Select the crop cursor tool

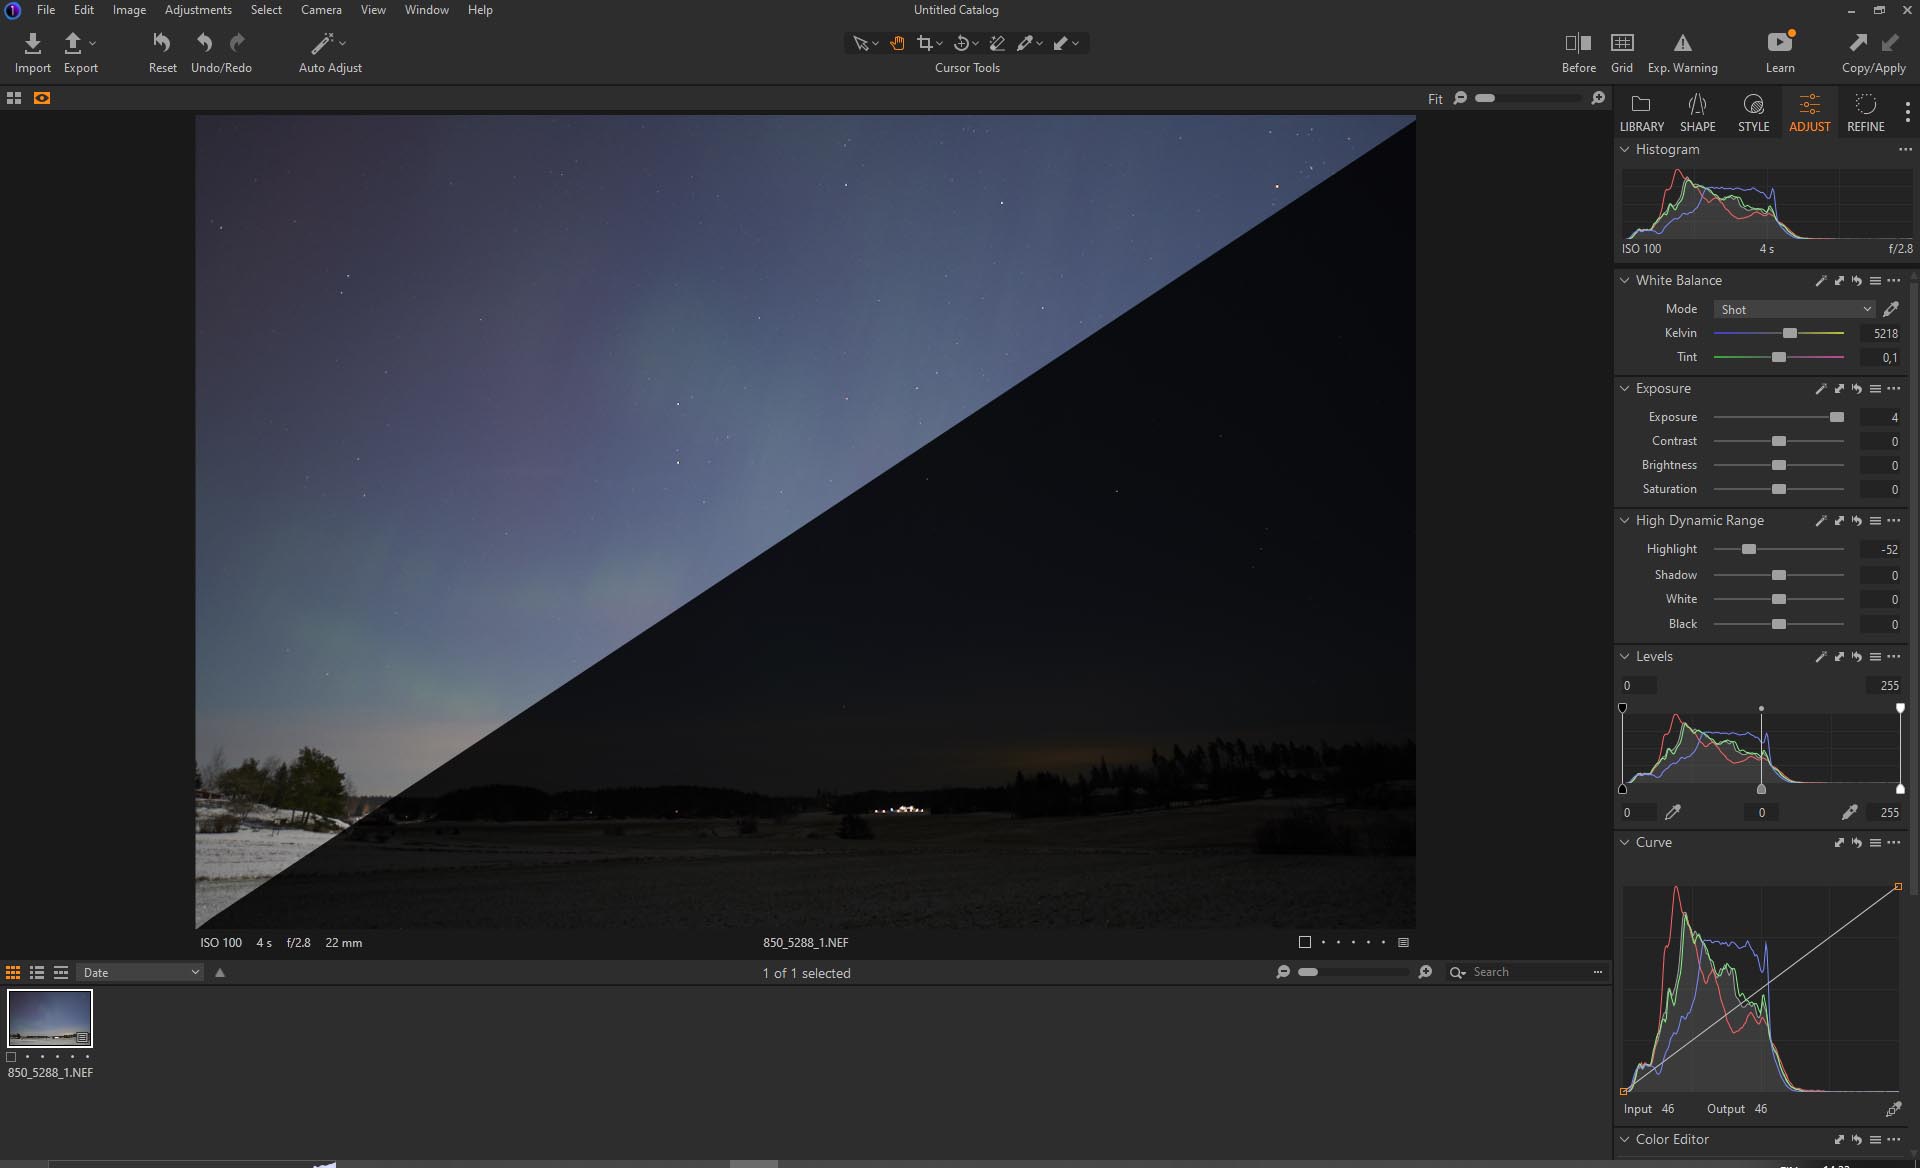[x=925, y=43]
